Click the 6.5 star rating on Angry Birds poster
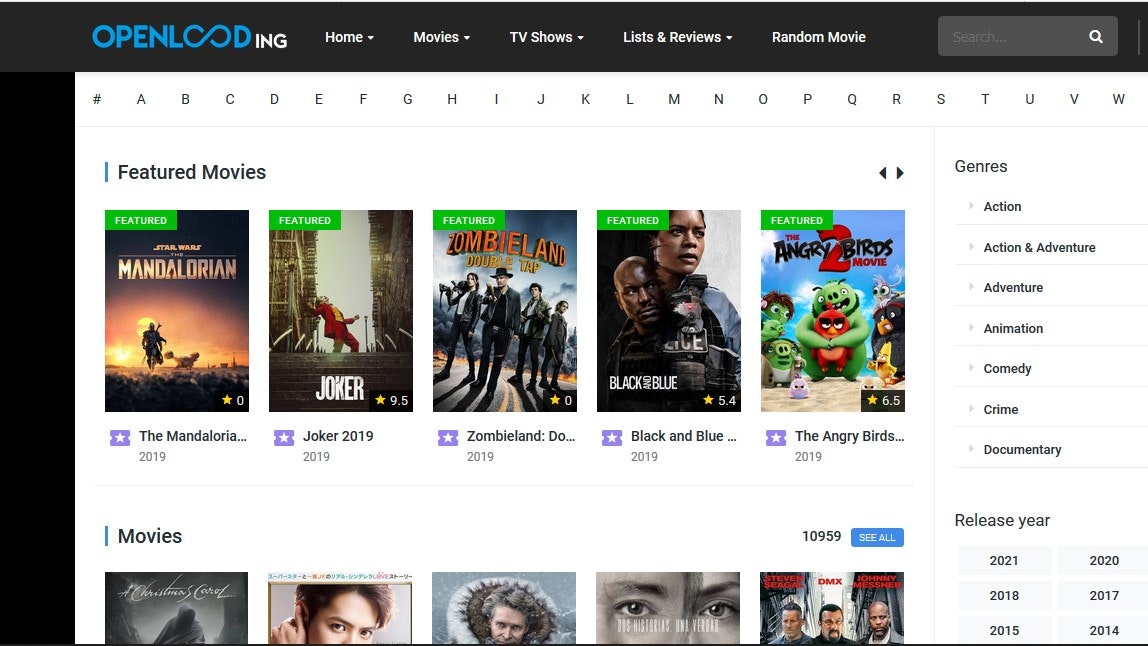 884,400
